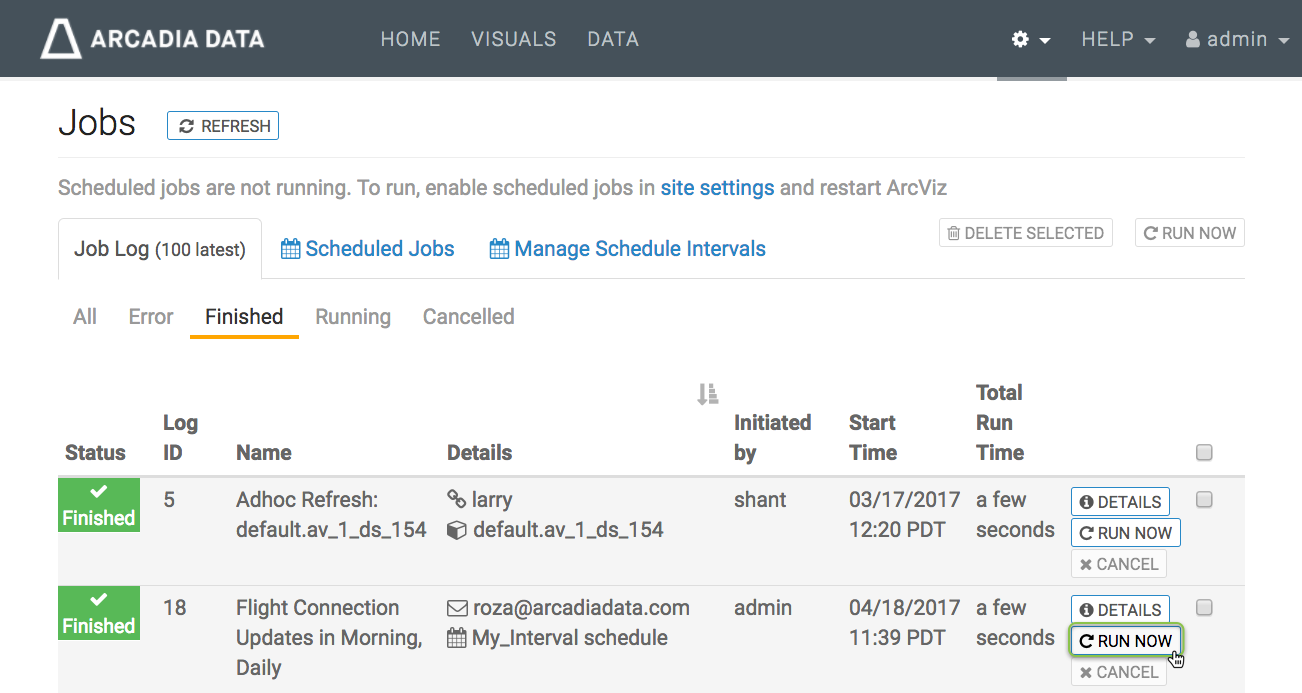Click the green Finished status for log 5

point(99,505)
